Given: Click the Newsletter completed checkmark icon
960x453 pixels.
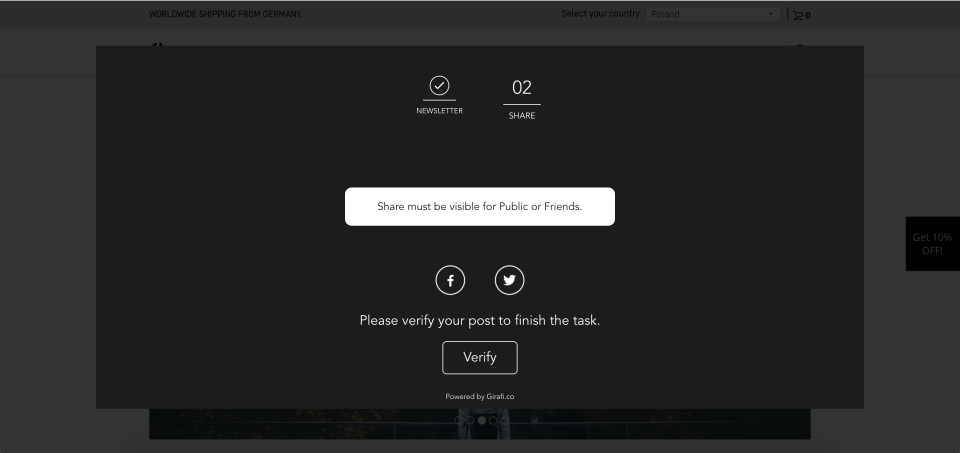Looking at the screenshot, I should [439, 86].
